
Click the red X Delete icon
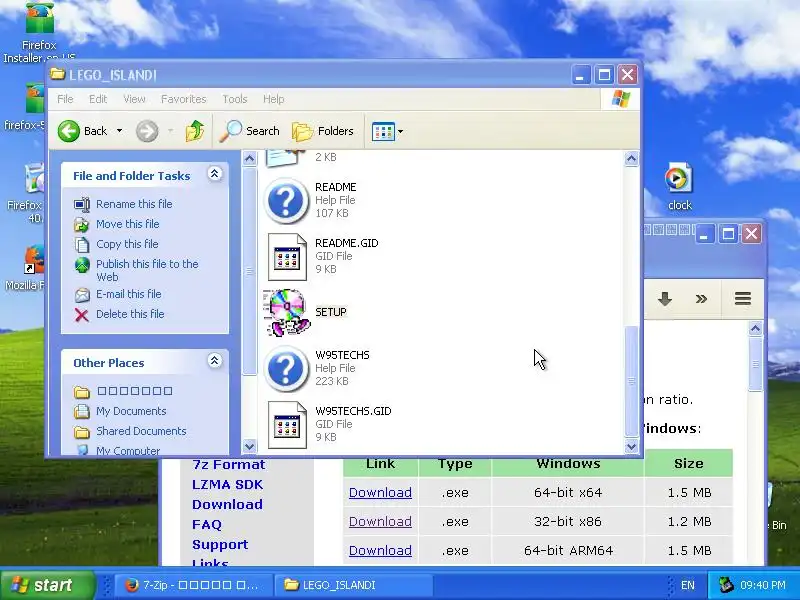click(x=82, y=315)
